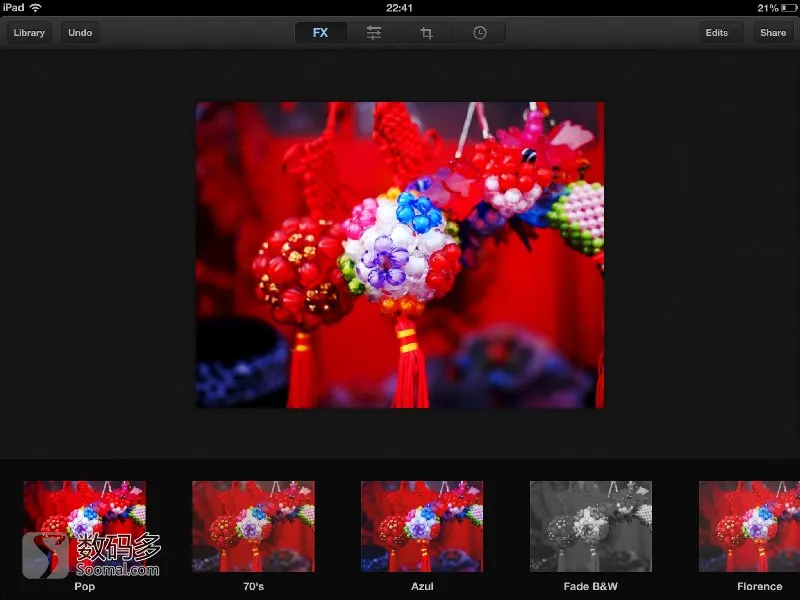Tap the Undo button
The width and height of the screenshot is (800, 600).
click(x=80, y=33)
